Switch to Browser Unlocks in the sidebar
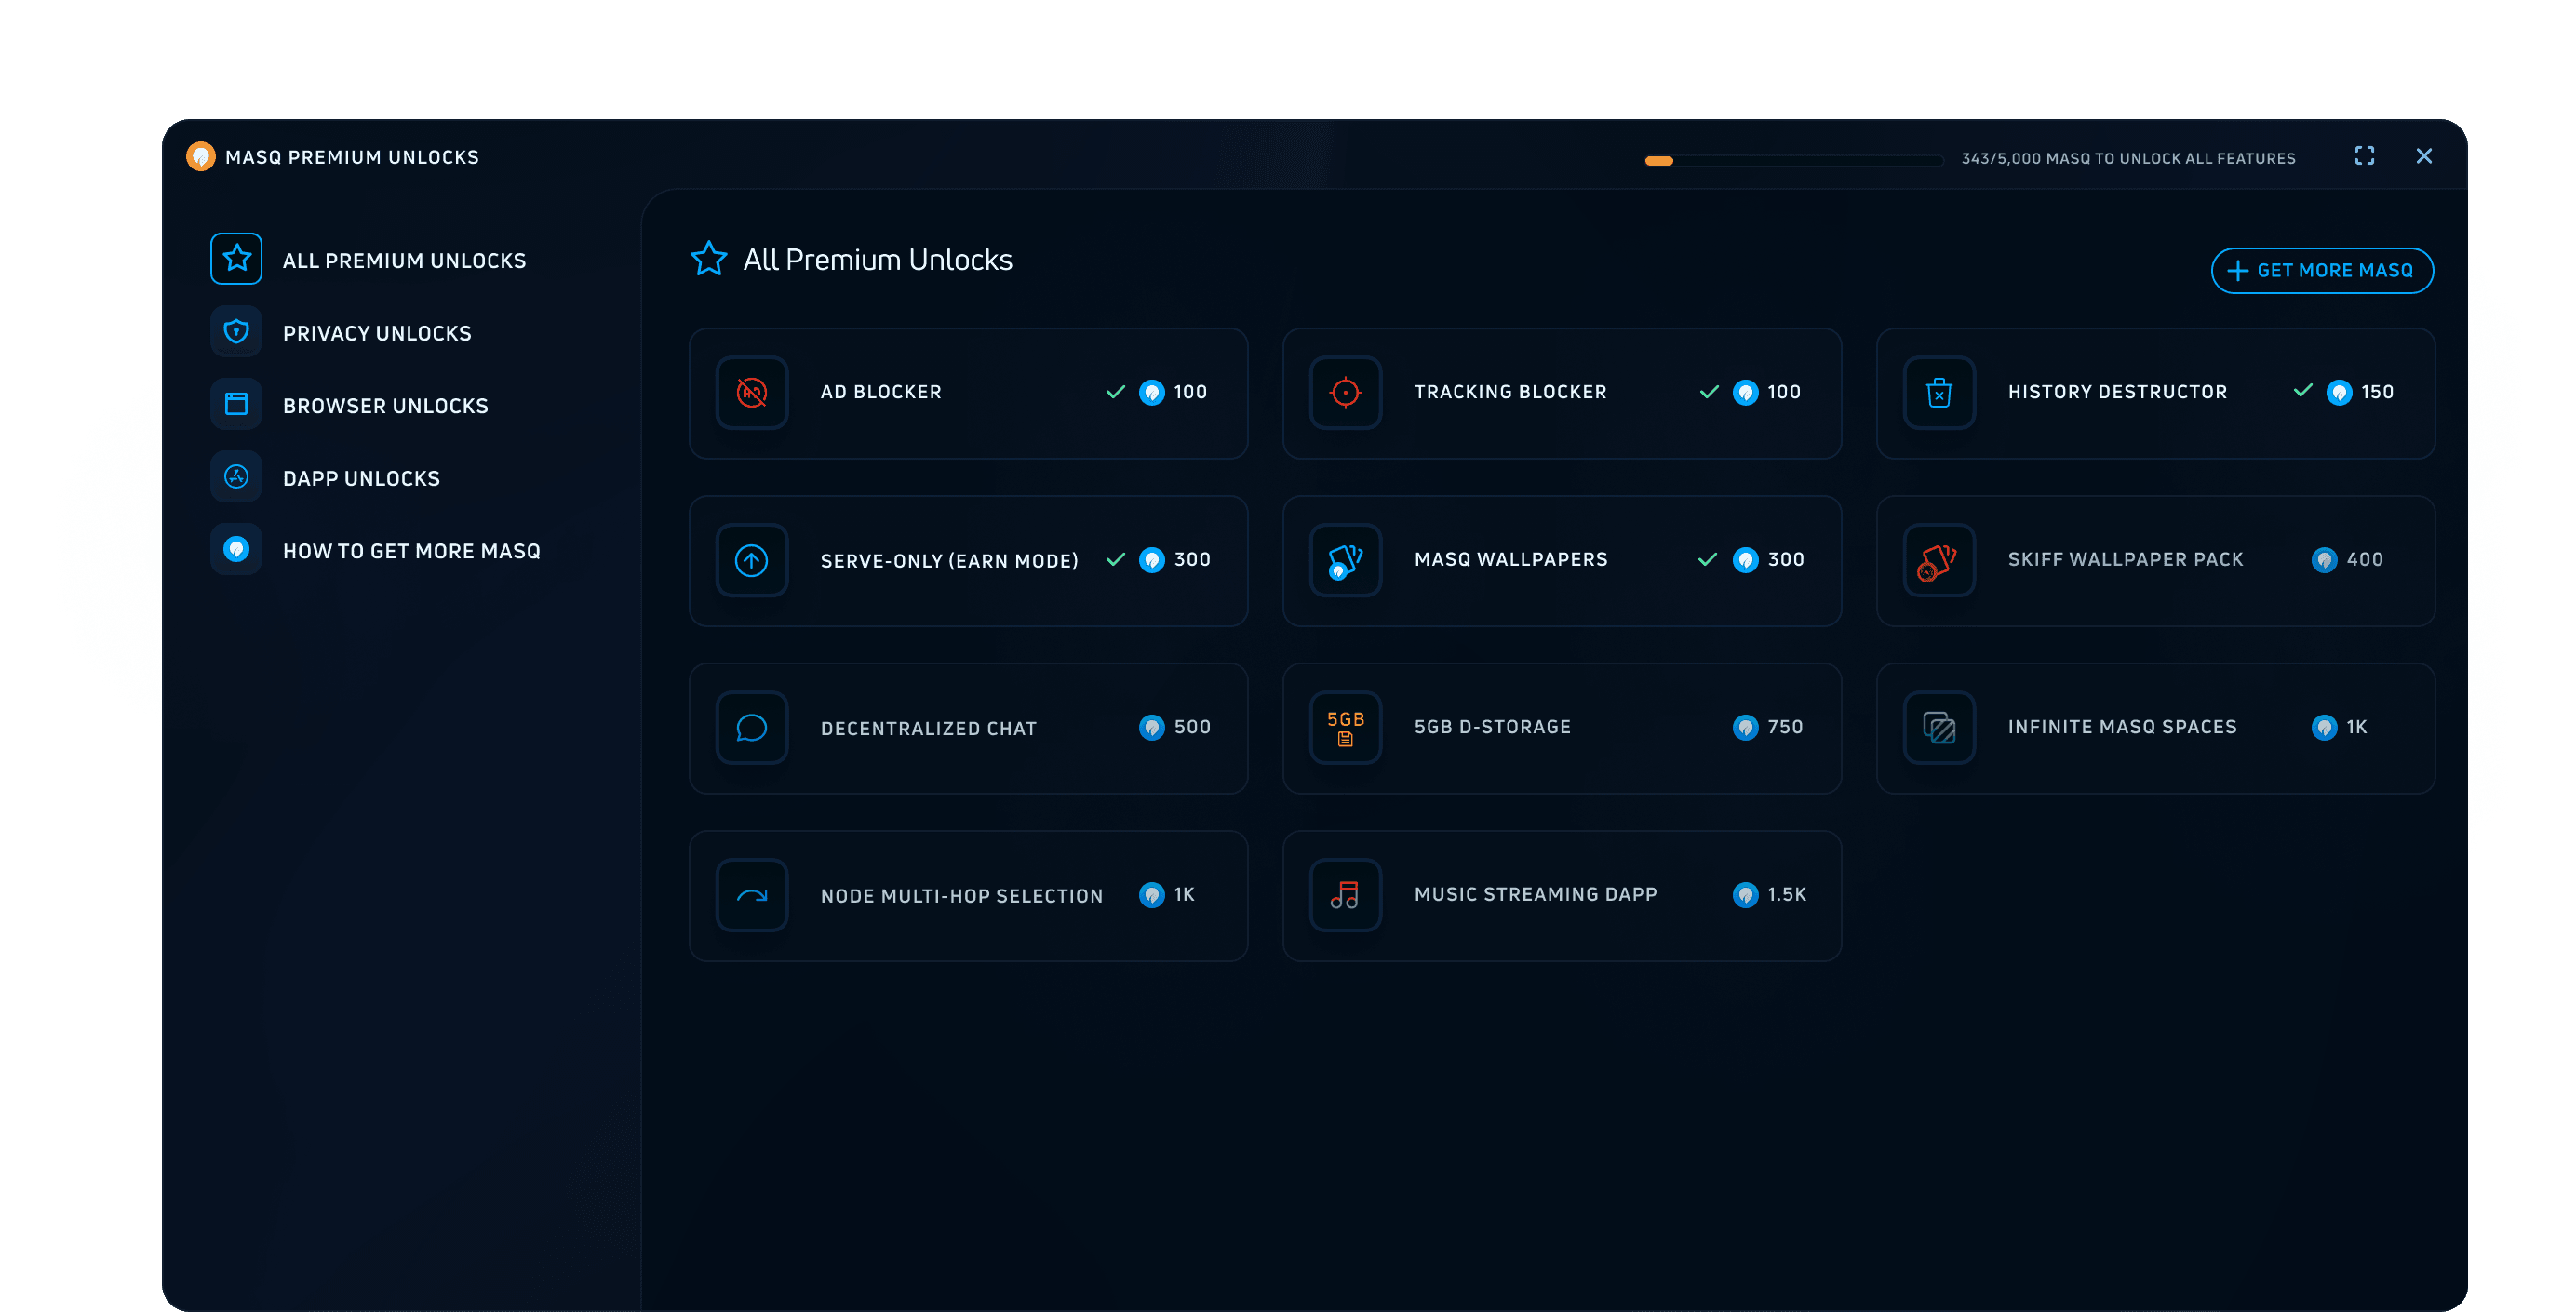Screen dimensions: 2576x1312 (385, 406)
